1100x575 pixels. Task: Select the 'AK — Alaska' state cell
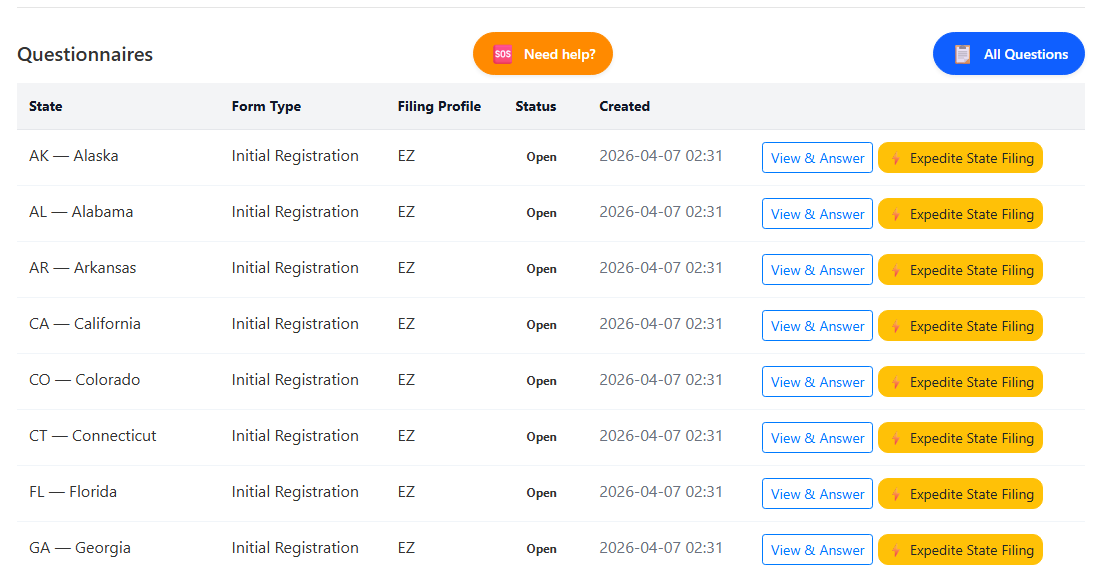click(74, 156)
